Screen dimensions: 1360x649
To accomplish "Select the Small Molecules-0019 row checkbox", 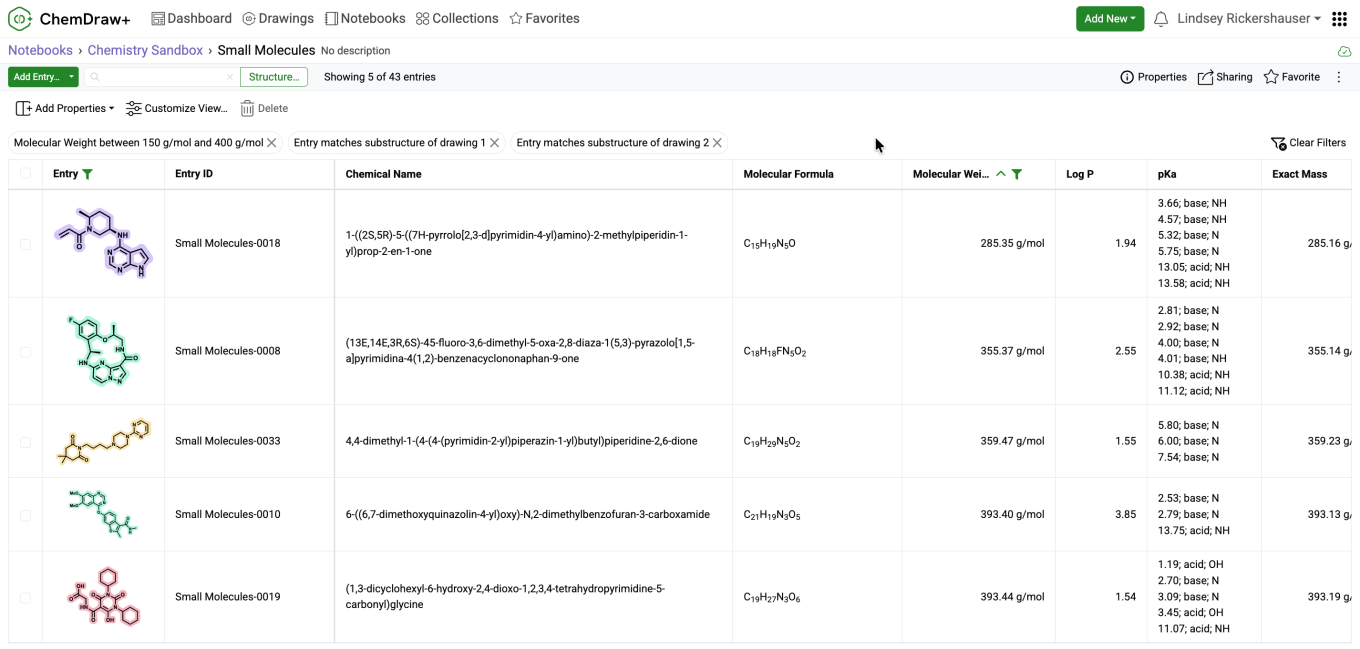I will pos(25,598).
